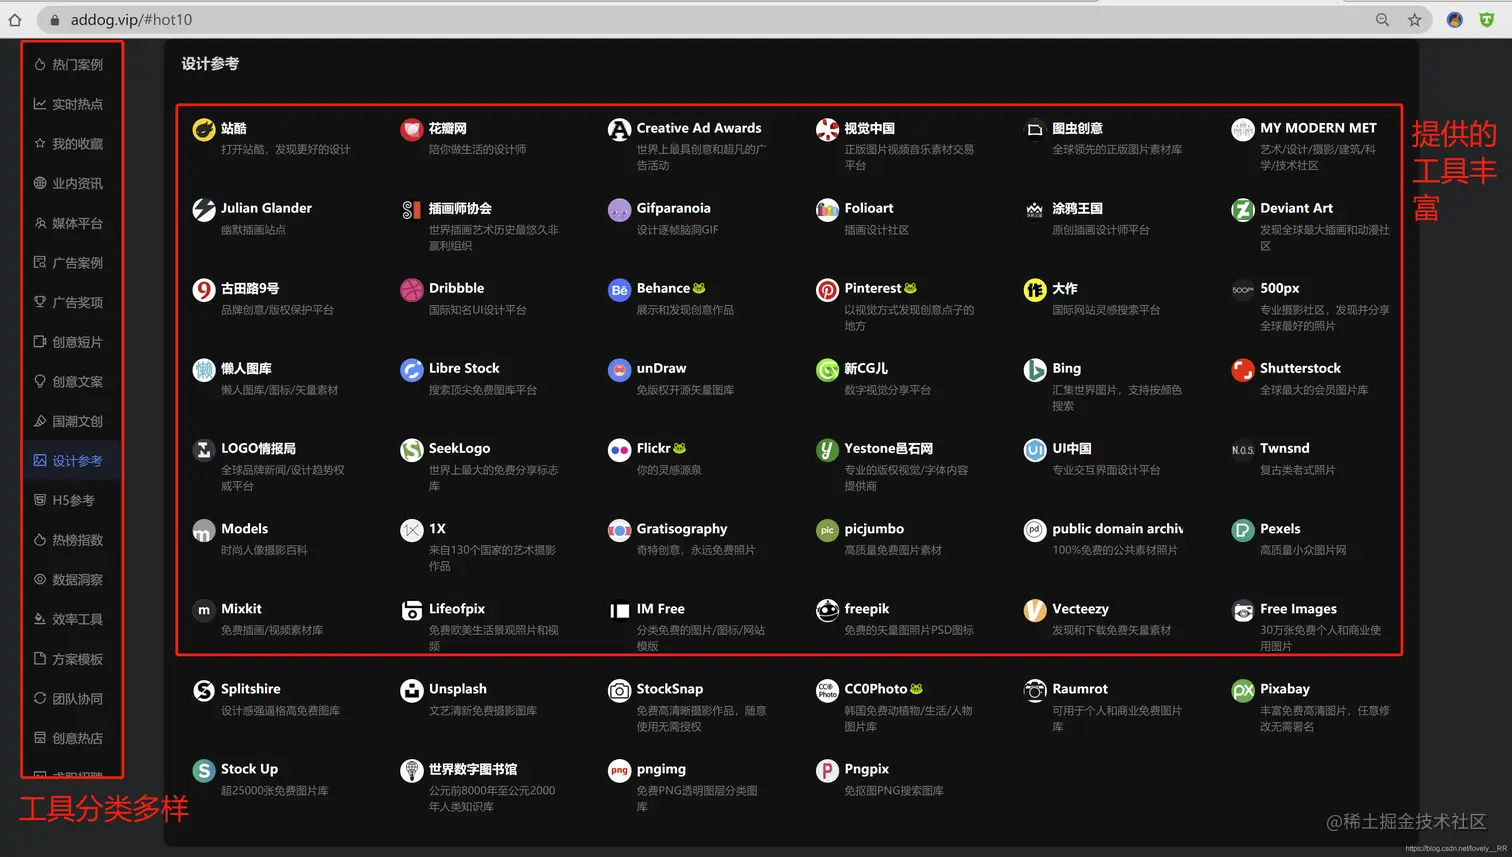Image resolution: width=1512 pixels, height=857 pixels.
Task: Open browser zoom magnifier icon
Action: coord(1382,19)
